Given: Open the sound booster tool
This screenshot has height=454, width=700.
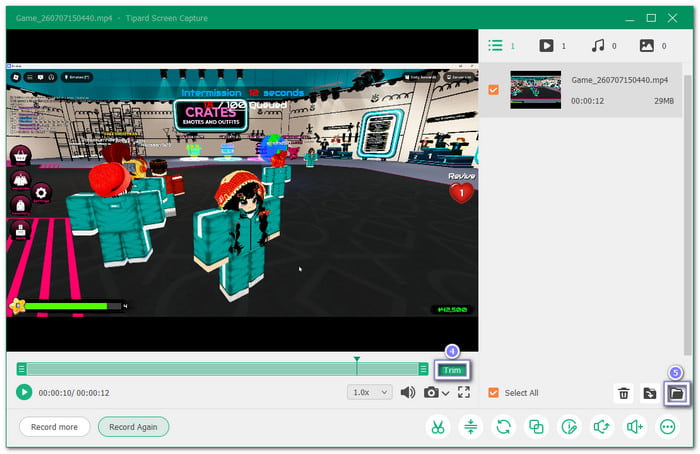Looking at the screenshot, I should pos(634,427).
